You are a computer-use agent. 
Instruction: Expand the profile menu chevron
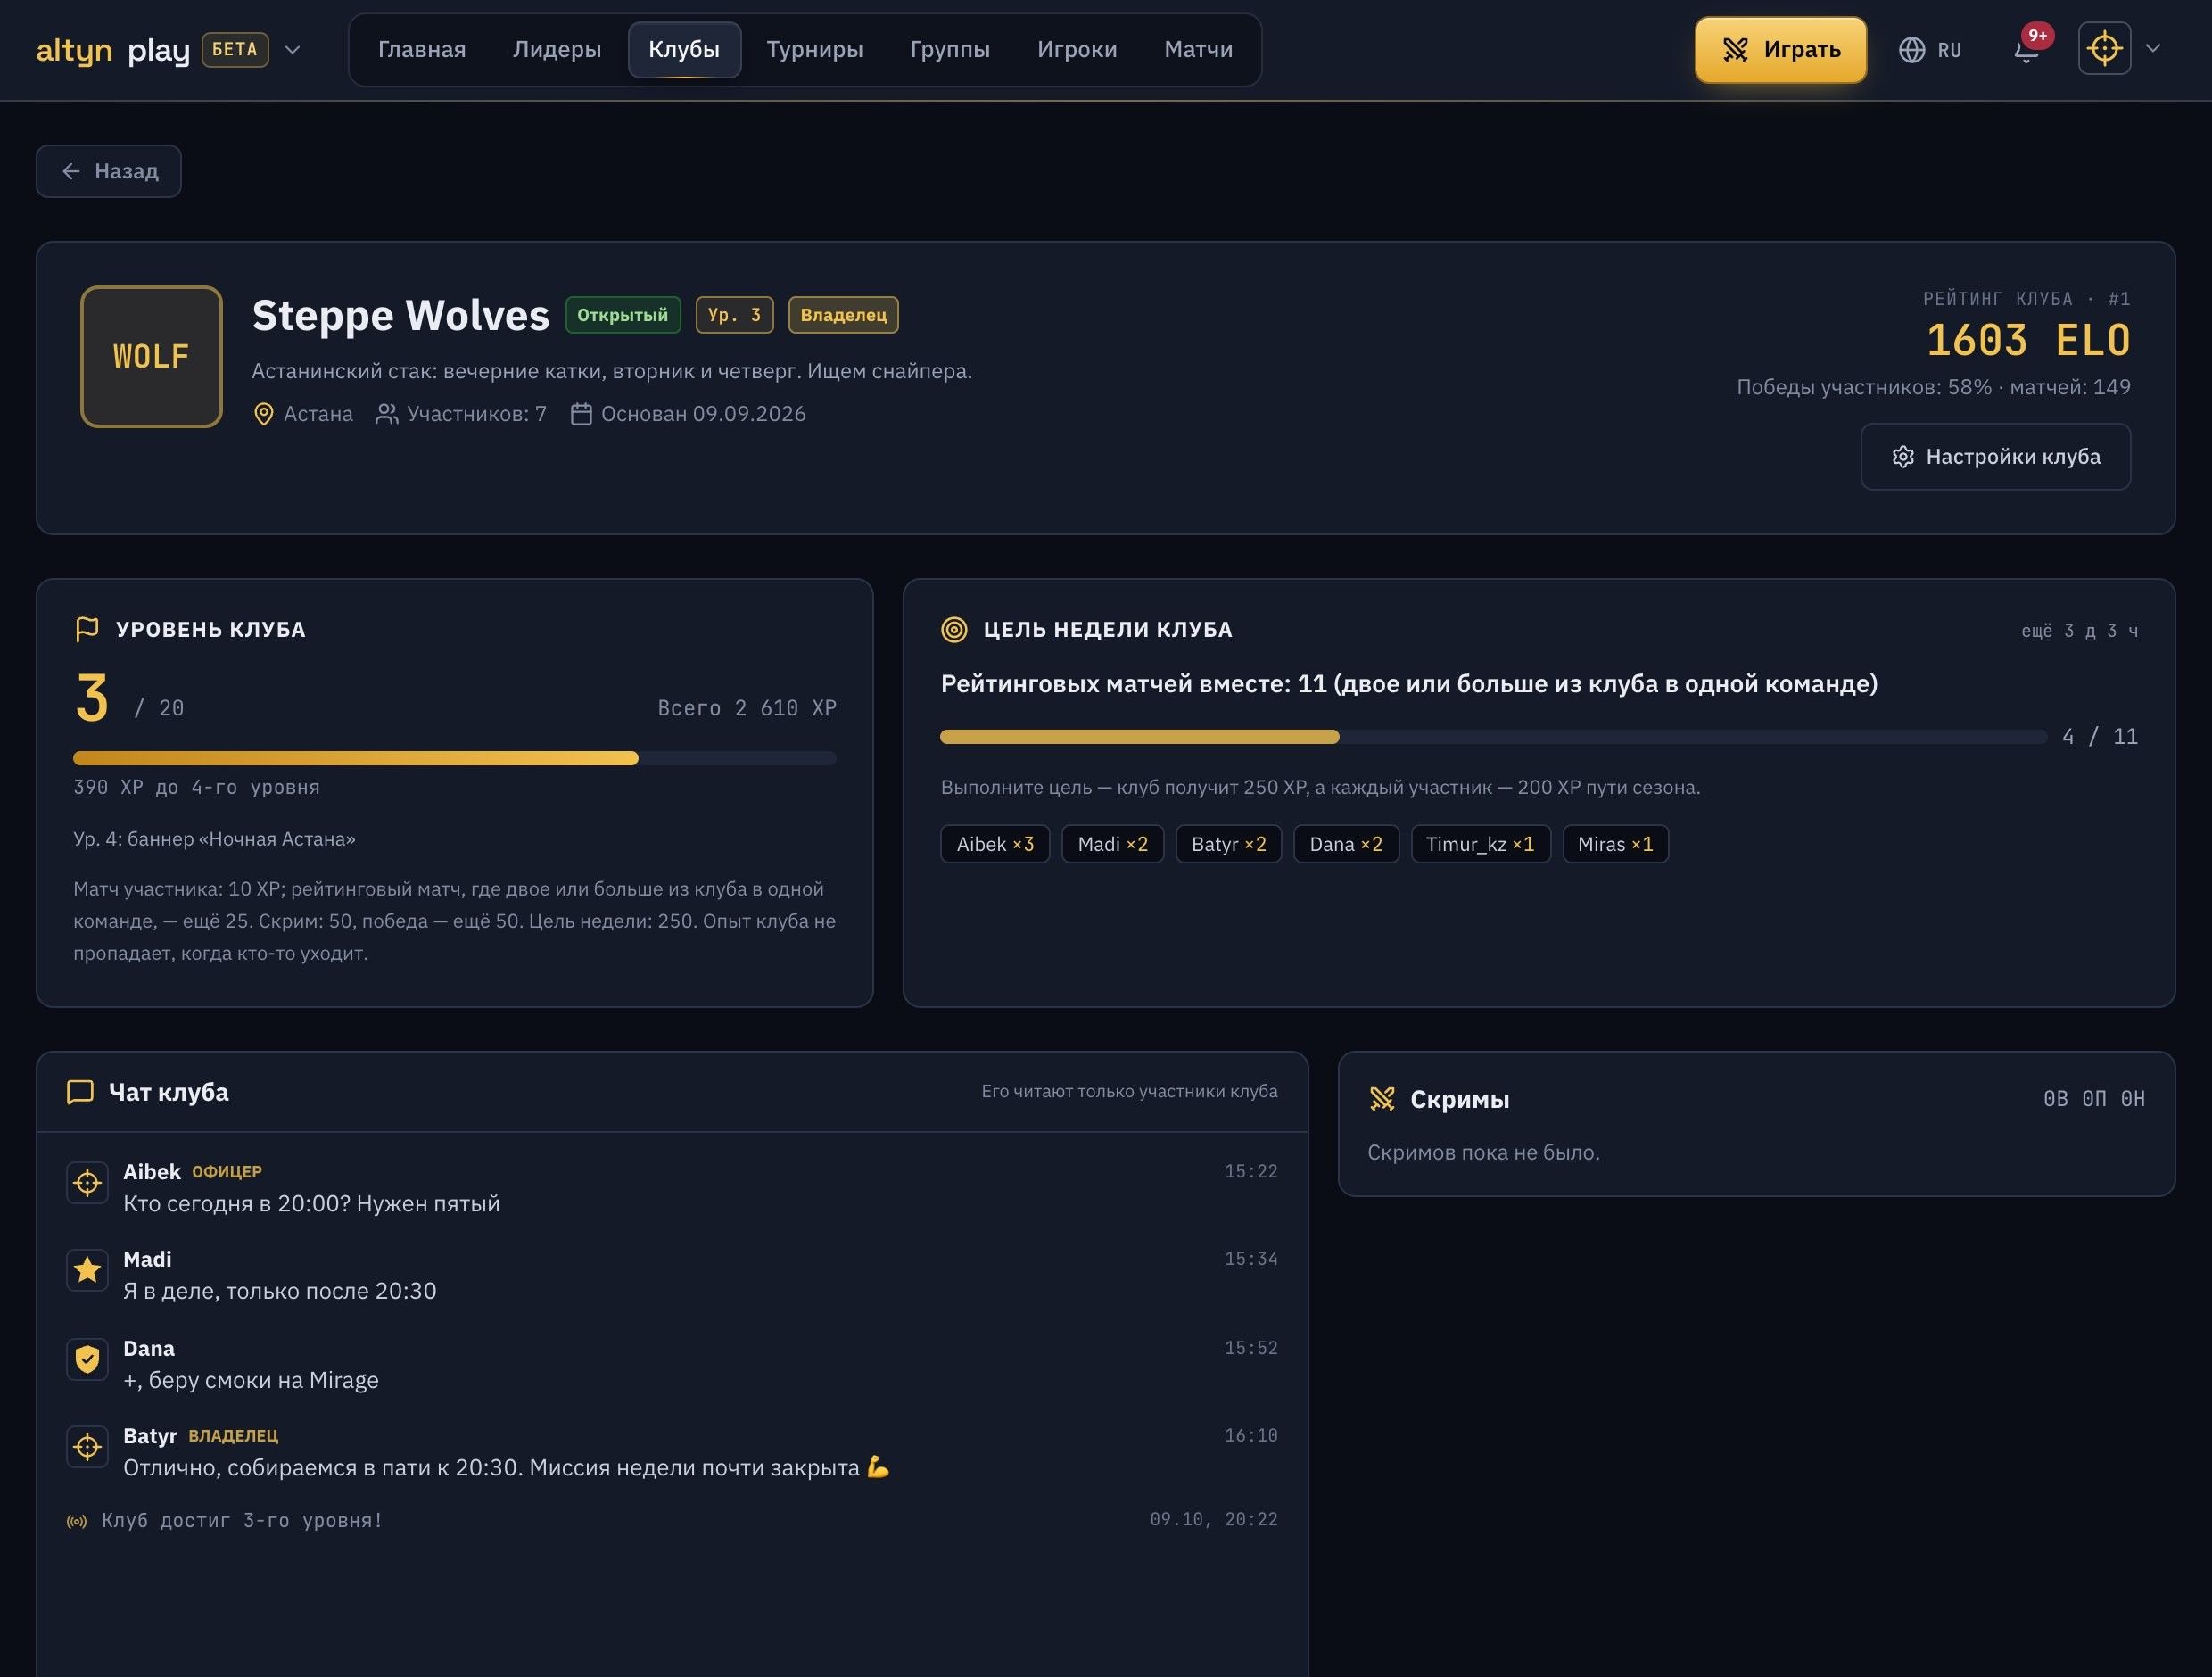click(2153, 48)
